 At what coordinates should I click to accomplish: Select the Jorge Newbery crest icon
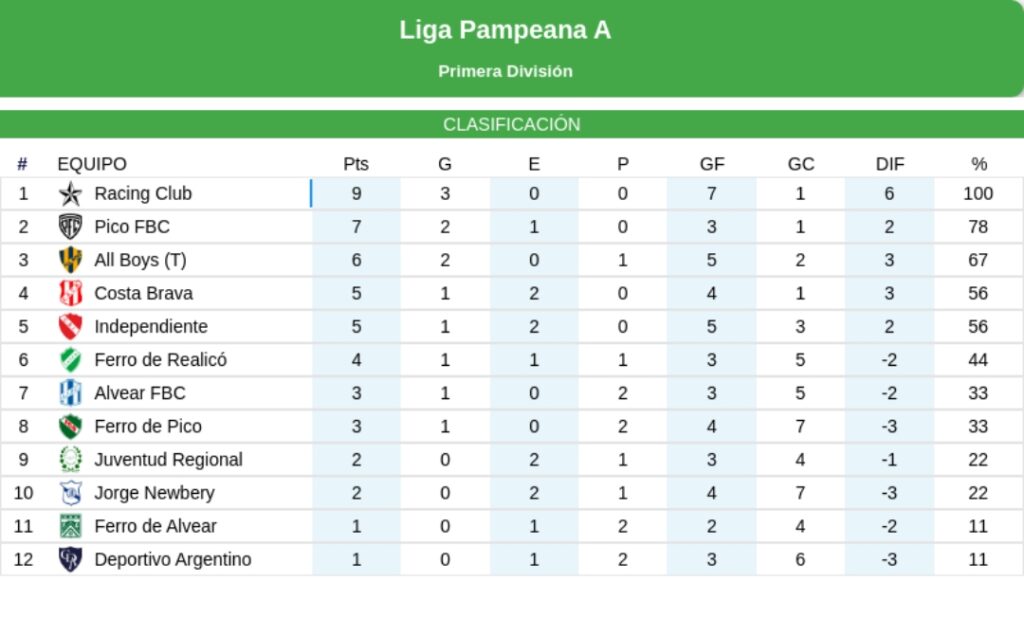point(70,493)
